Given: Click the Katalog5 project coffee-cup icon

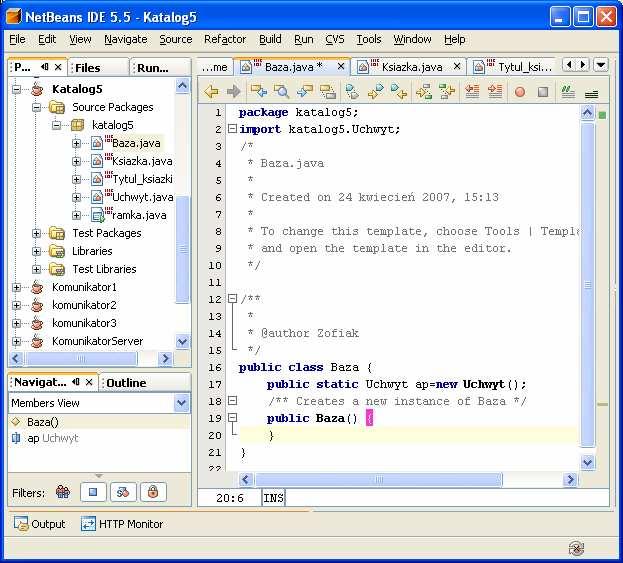Looking at the screenshot, I should click(x=37, y=89).
